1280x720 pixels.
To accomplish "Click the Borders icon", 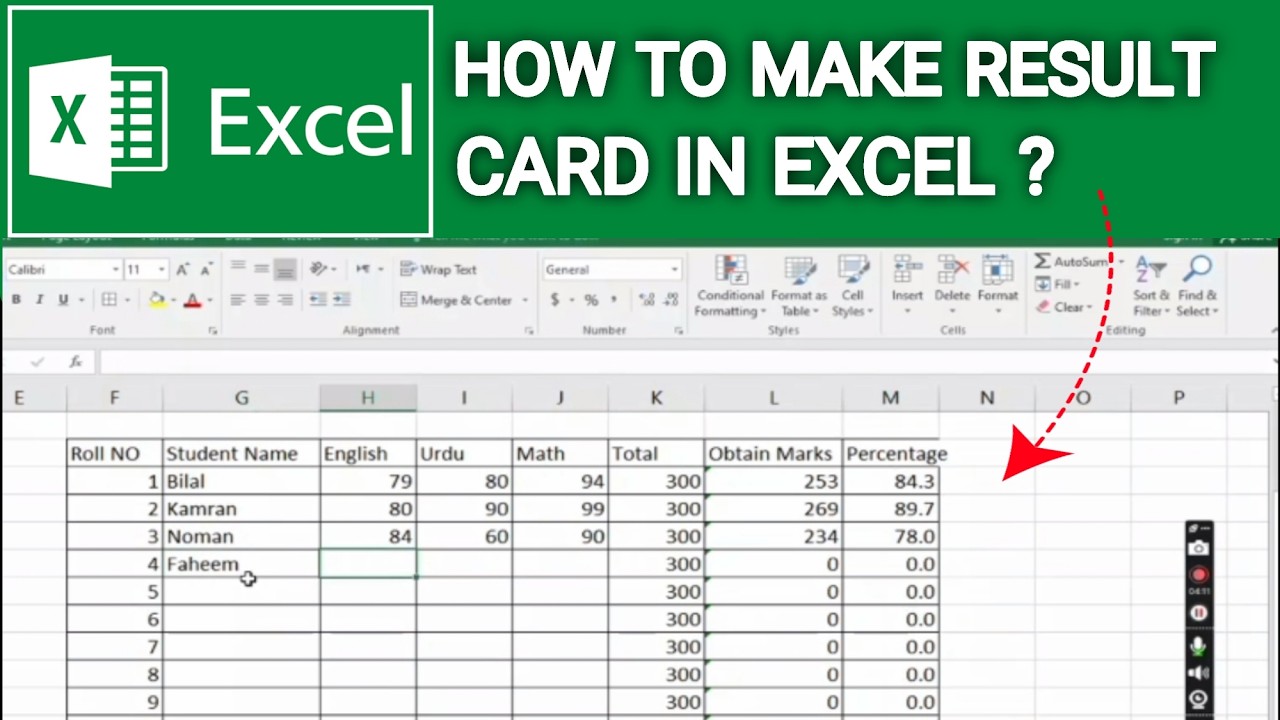I will (109, 300).
